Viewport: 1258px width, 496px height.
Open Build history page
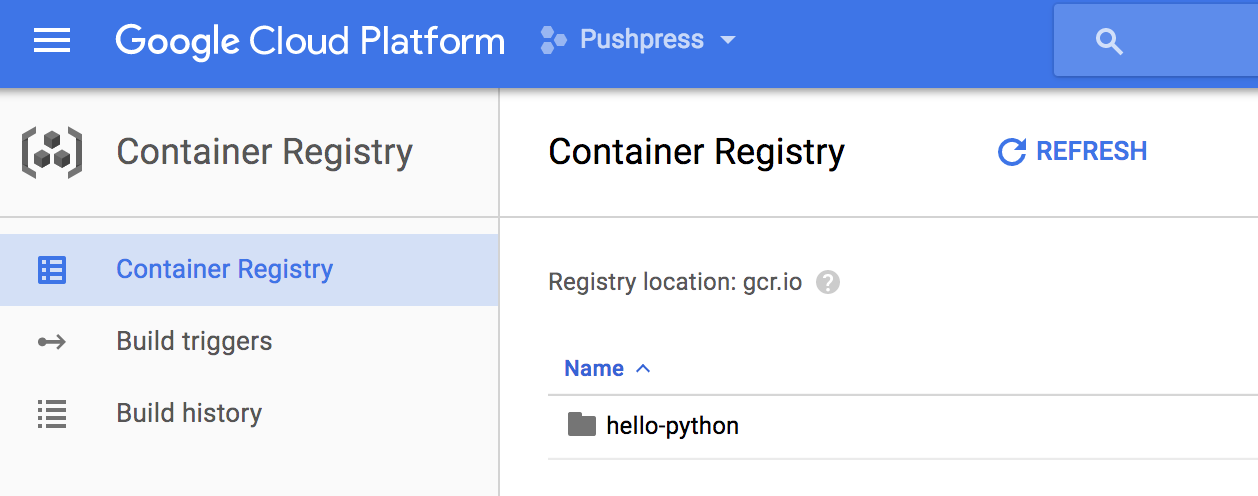(x=189, y=414)
